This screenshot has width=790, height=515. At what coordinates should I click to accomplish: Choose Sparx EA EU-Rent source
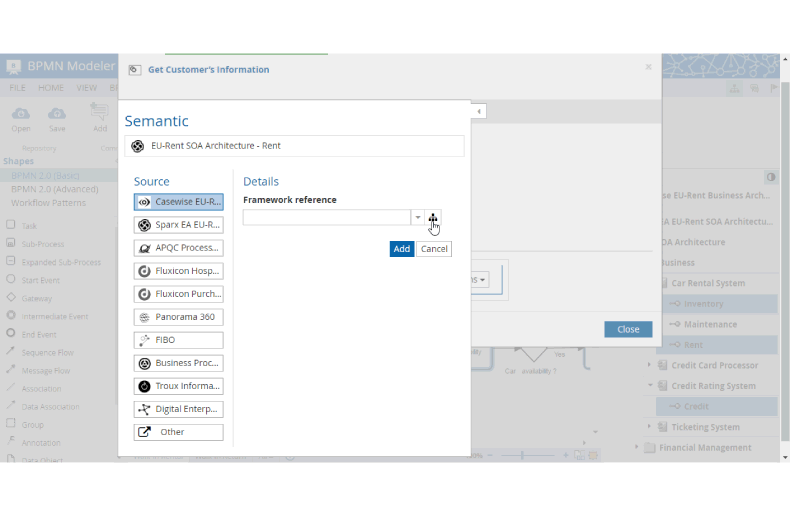click(x=179, y=225)
